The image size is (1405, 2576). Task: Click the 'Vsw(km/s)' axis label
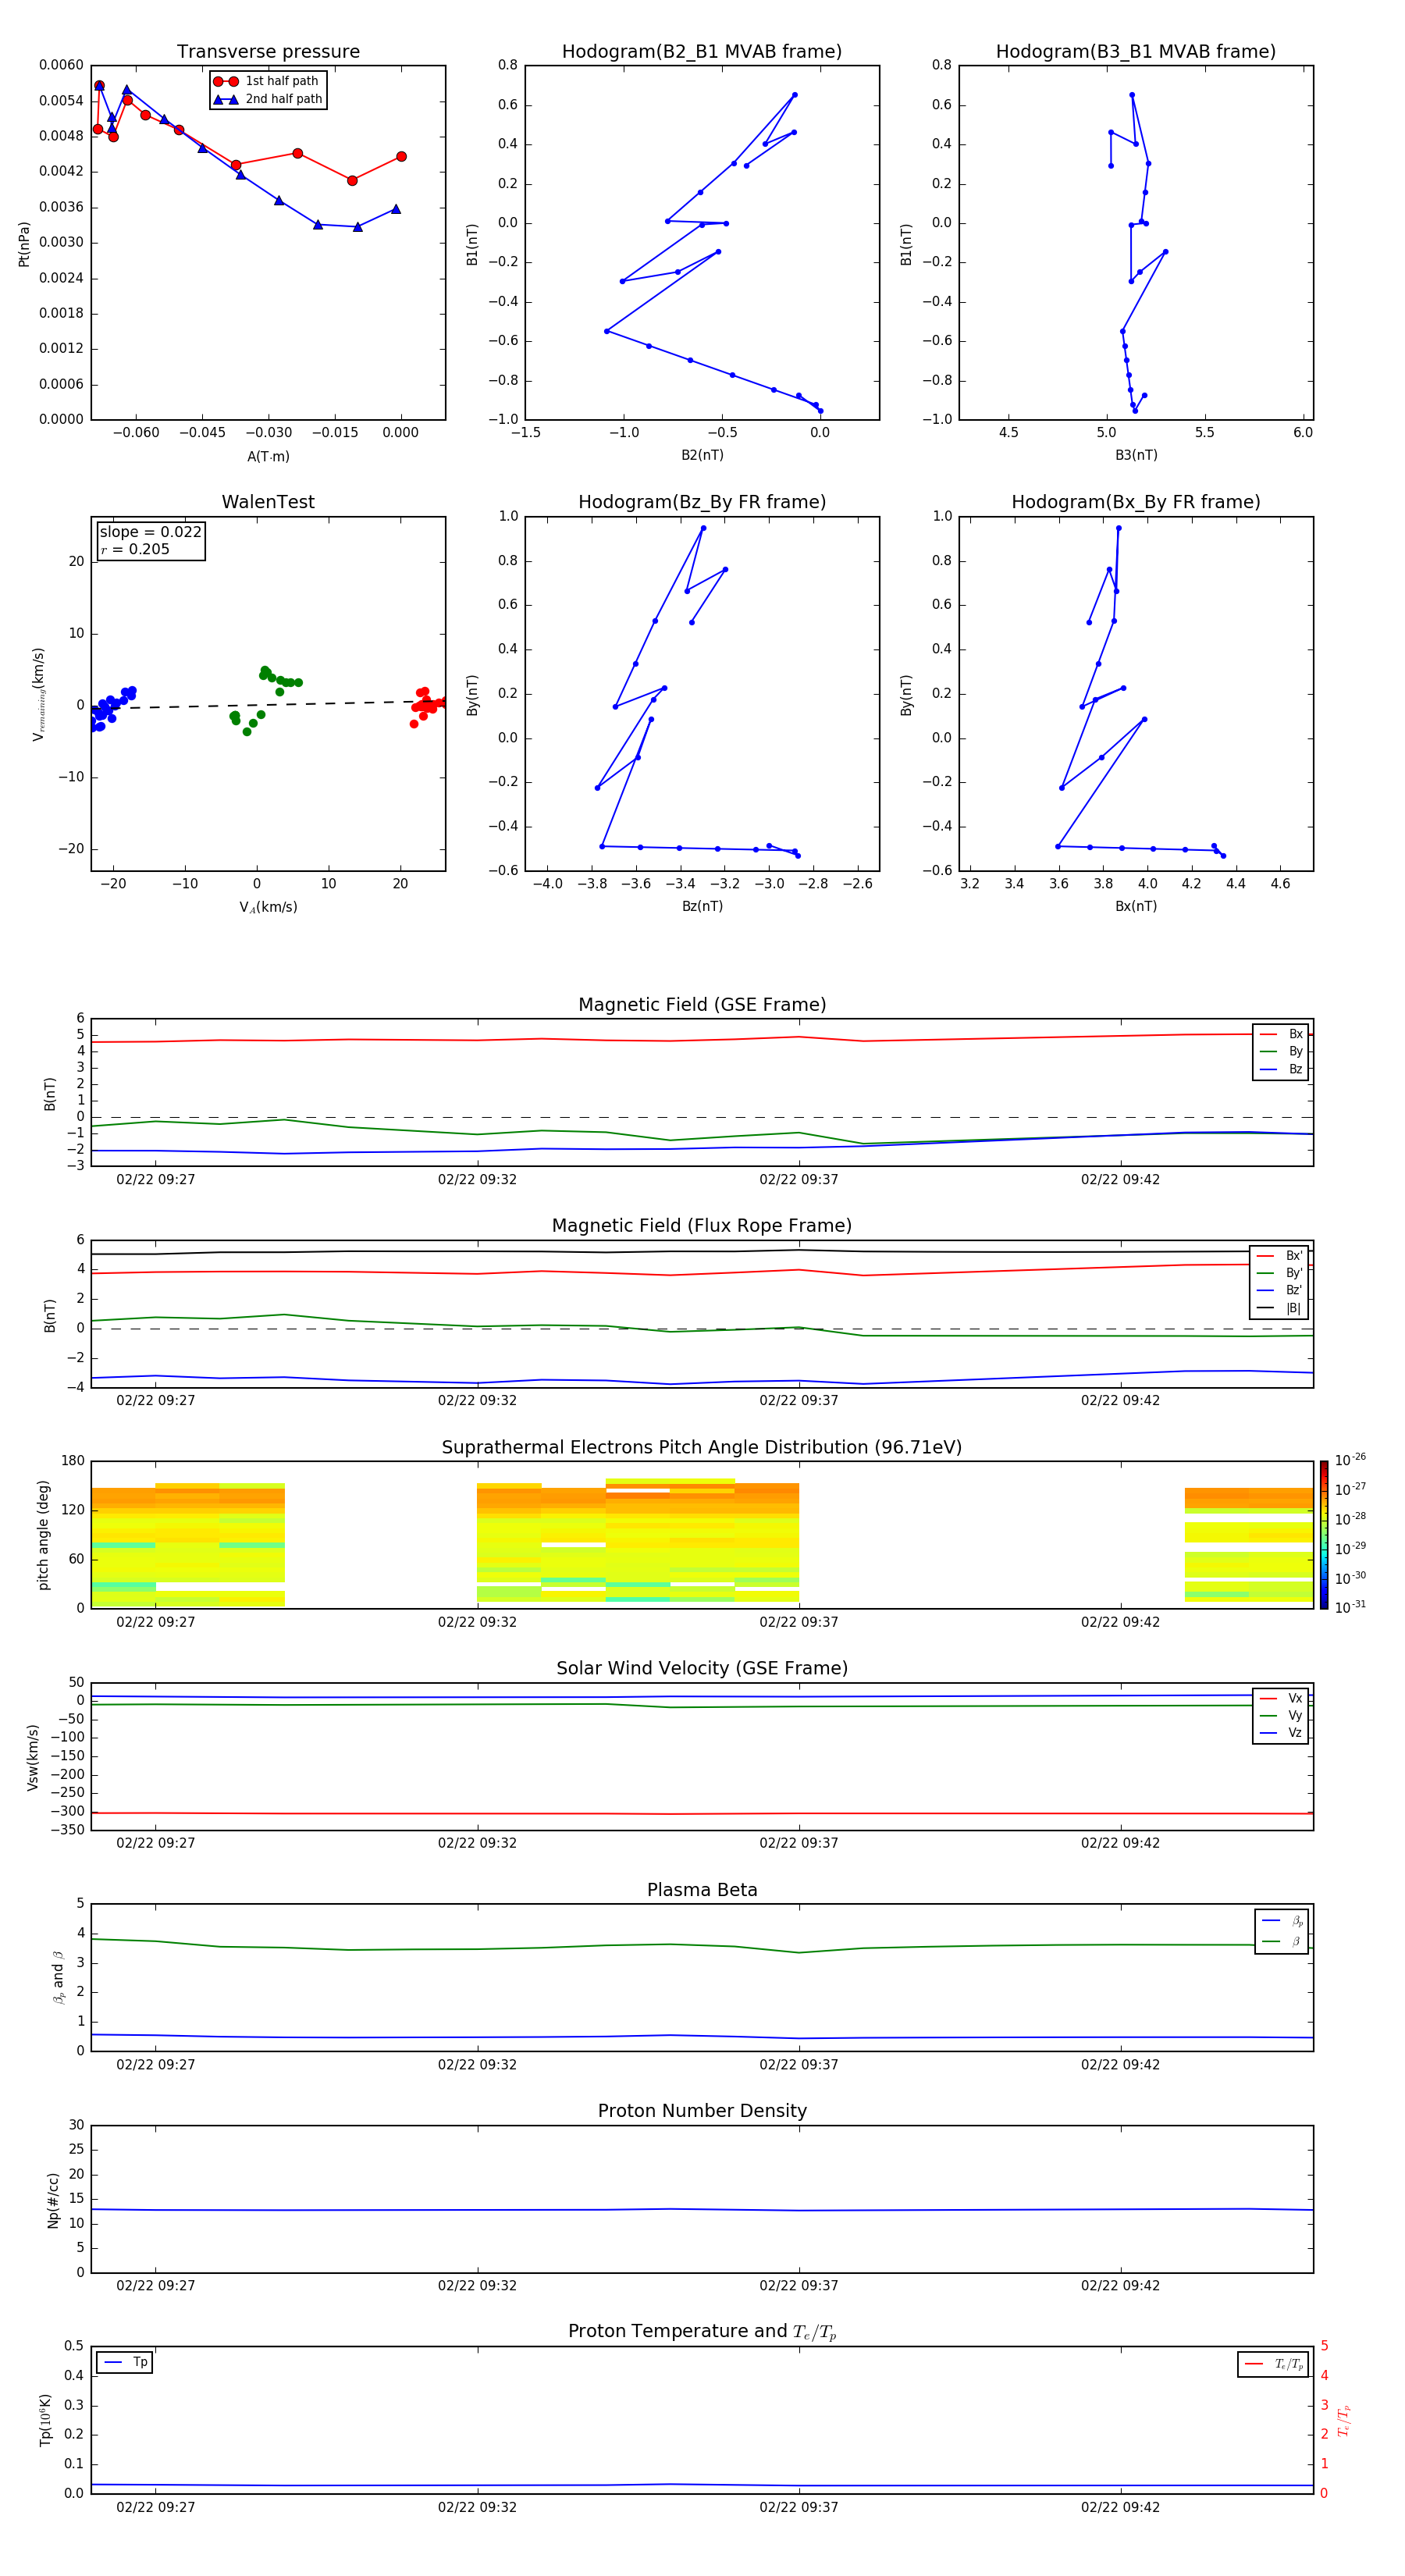(33, 1757)
